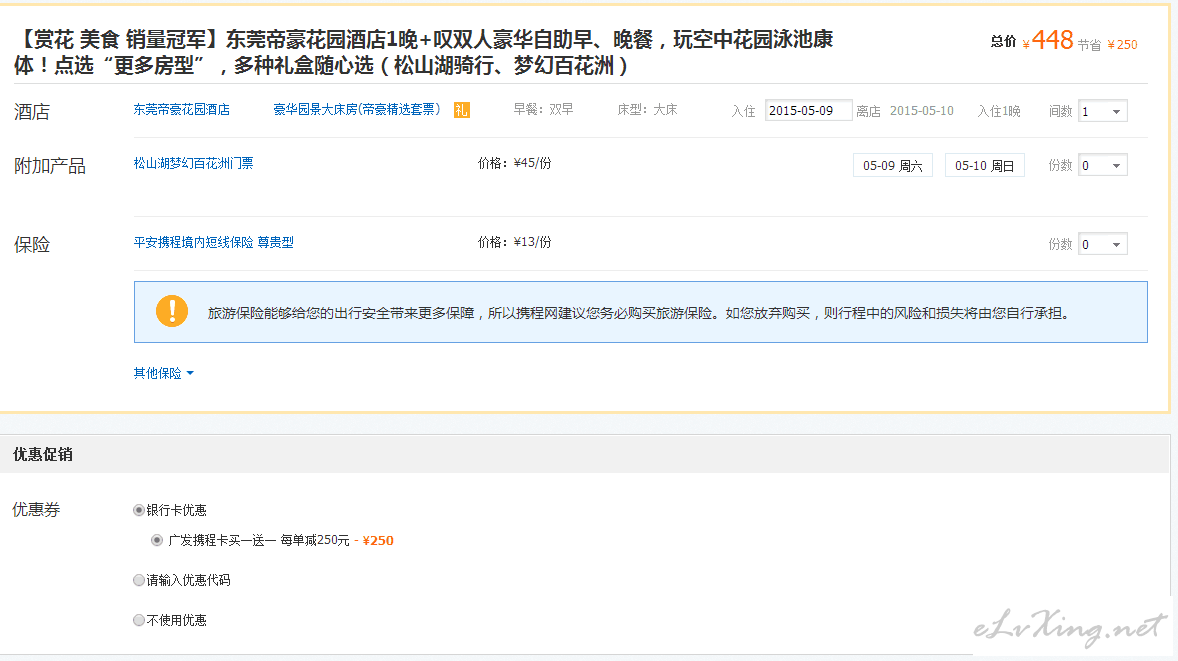Click the 优惠券 label
This screenshot has height=661, width=1178.
click(36, 510)
